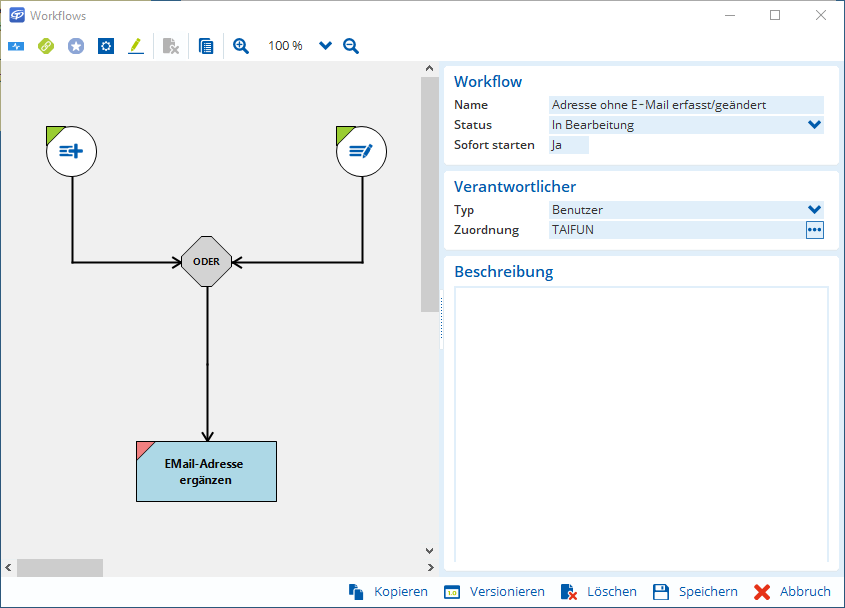Image resolution: width=845 pixels, height=608 pixels.
Task: Expand the Typ dropdown
Action: (x=814, y=210)
